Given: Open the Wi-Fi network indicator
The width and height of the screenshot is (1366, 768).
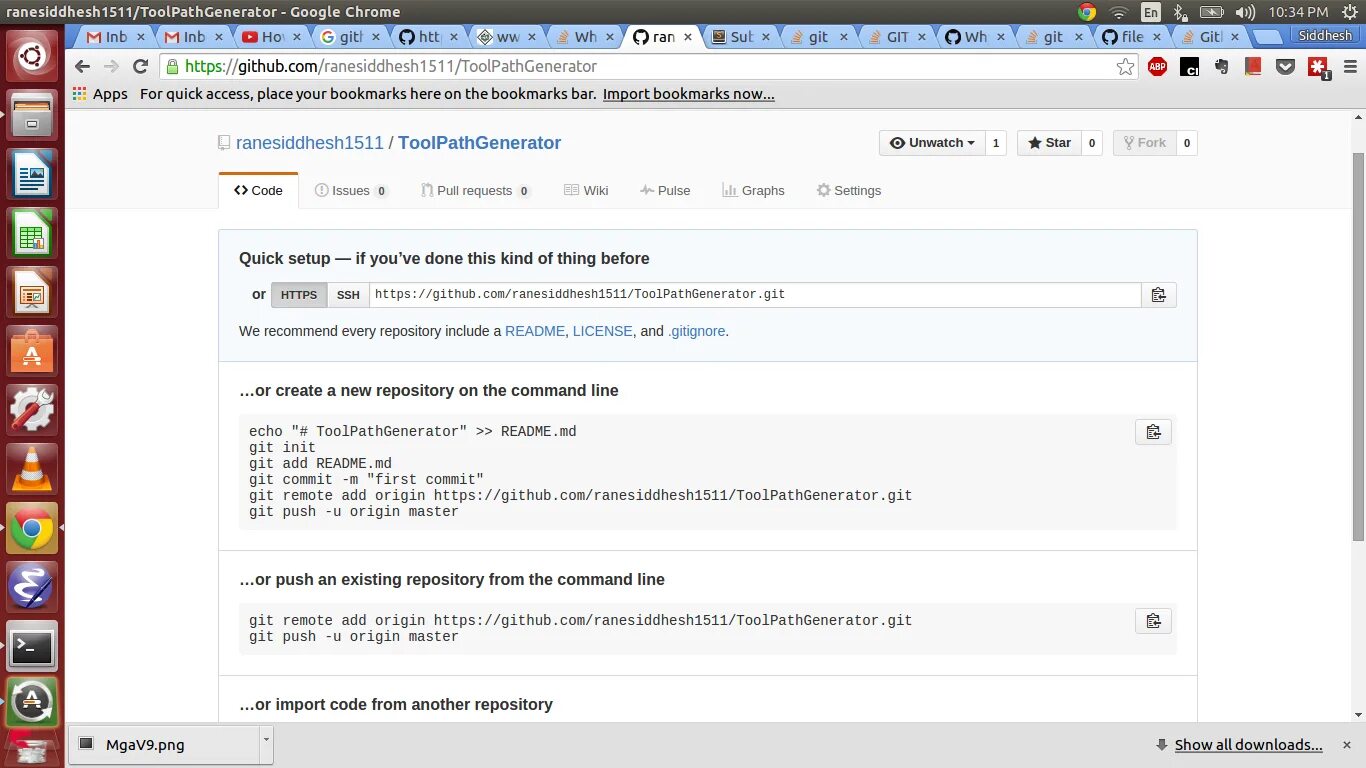Looking at the screenshot, I should point(1119,12).
